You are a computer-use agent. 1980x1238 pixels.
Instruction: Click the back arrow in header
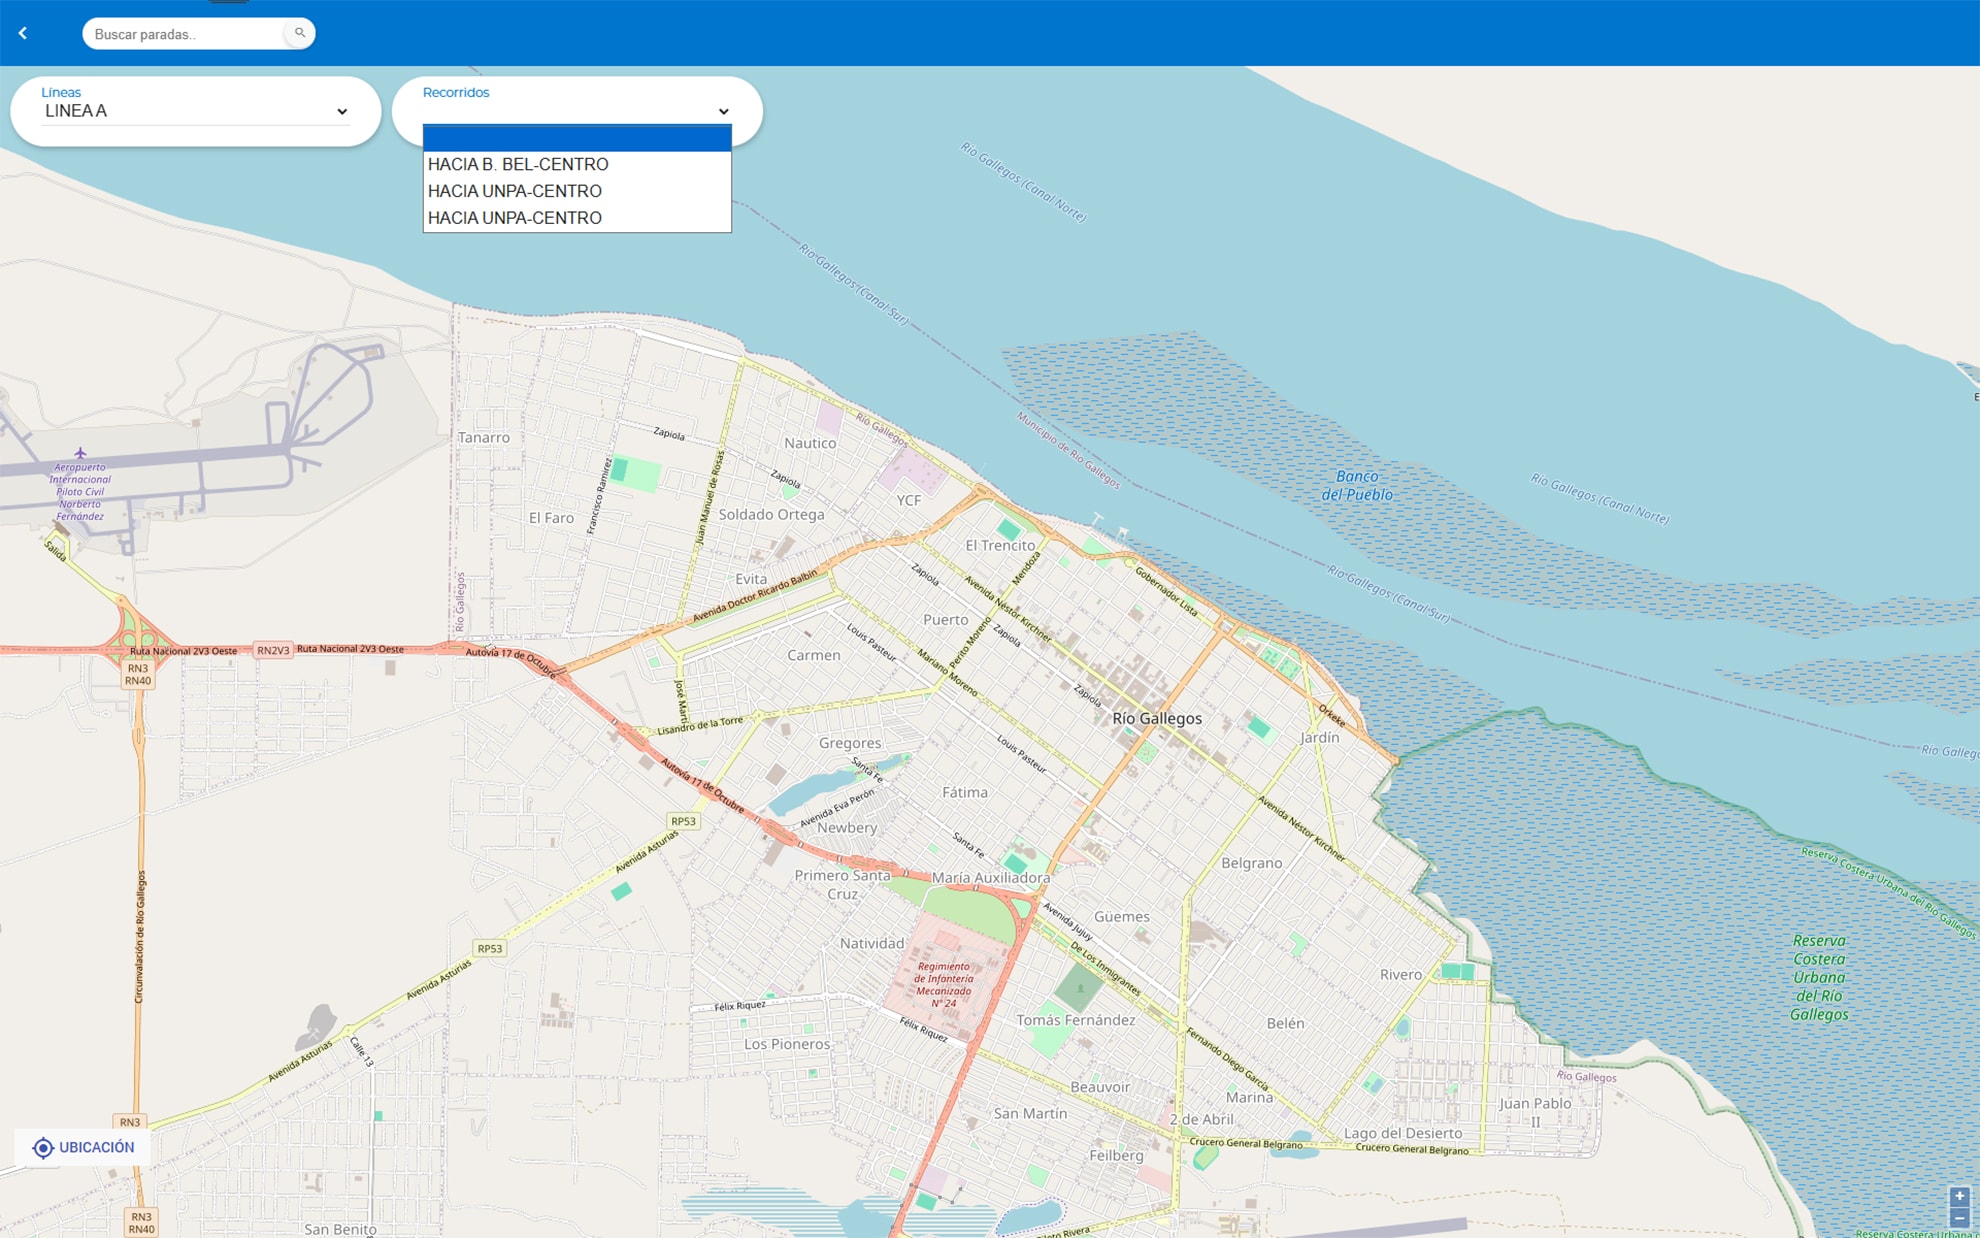tap(23, 33)
